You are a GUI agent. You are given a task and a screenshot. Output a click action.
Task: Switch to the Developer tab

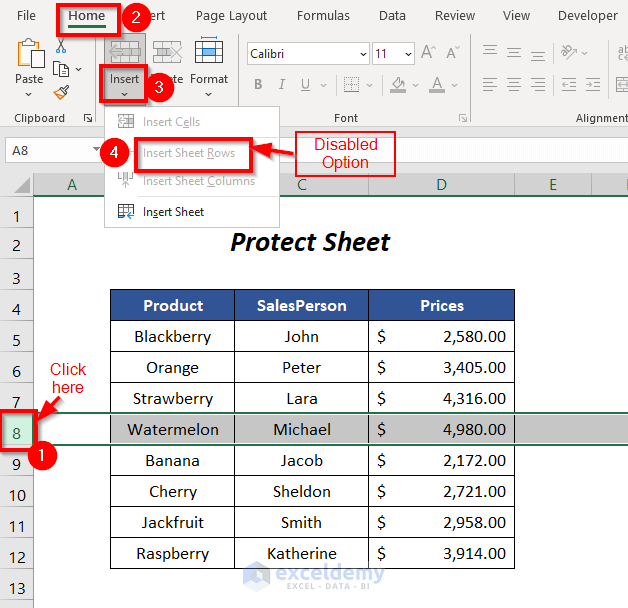(588, 16)
